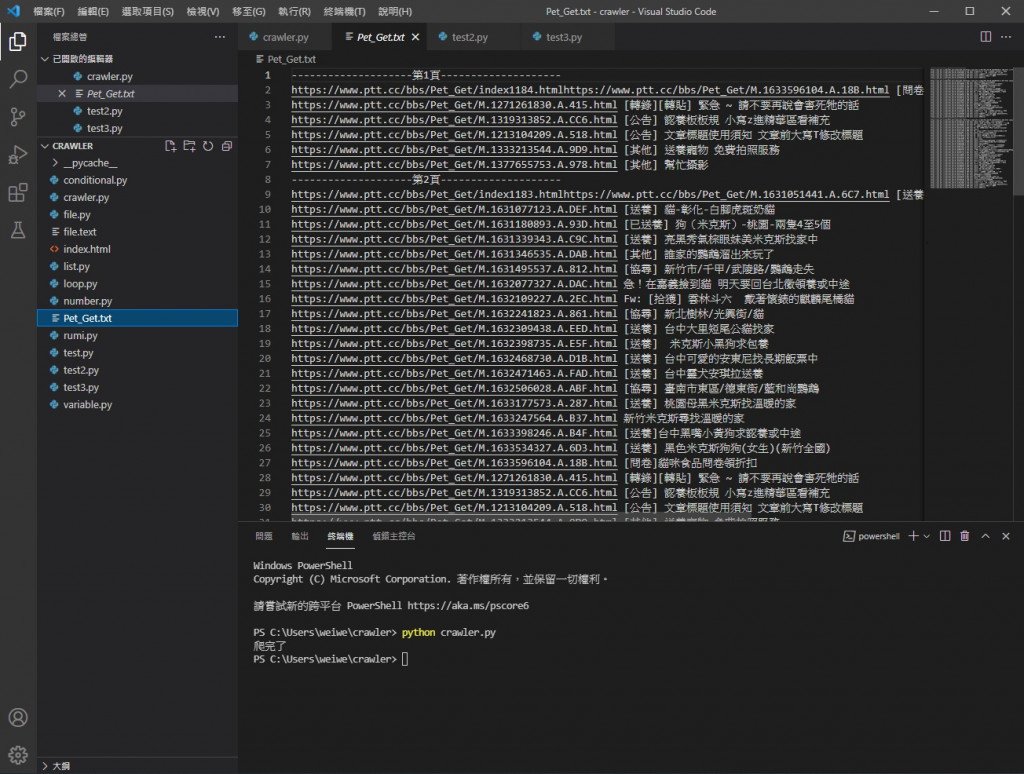Screen dimensions: 1024x774
Task: Click New File icon in CRAWLER header
Action: (170, 146)
